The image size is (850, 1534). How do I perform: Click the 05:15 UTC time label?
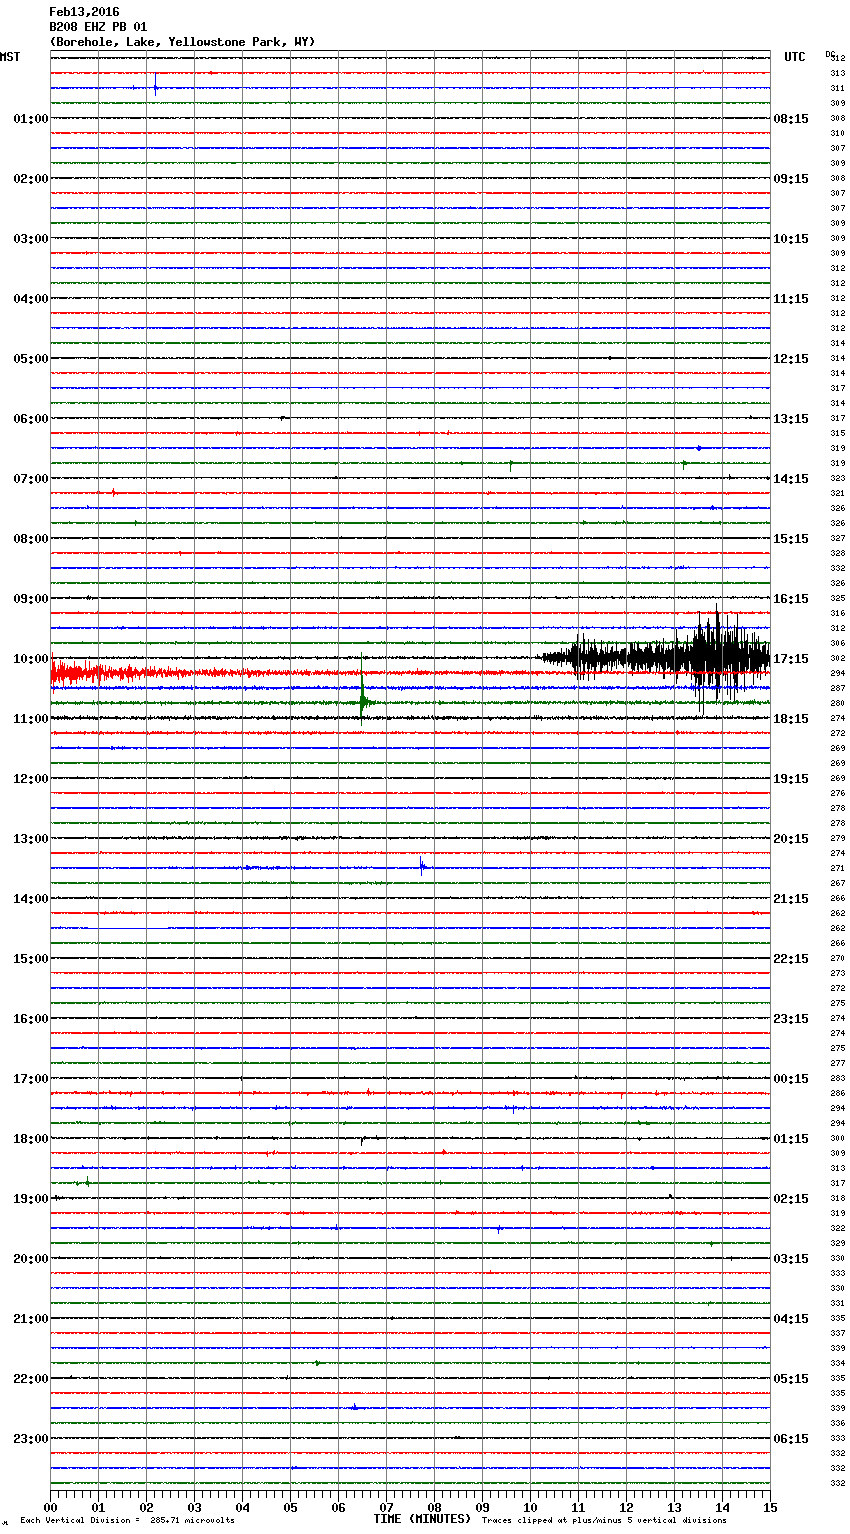point(791,1379)
